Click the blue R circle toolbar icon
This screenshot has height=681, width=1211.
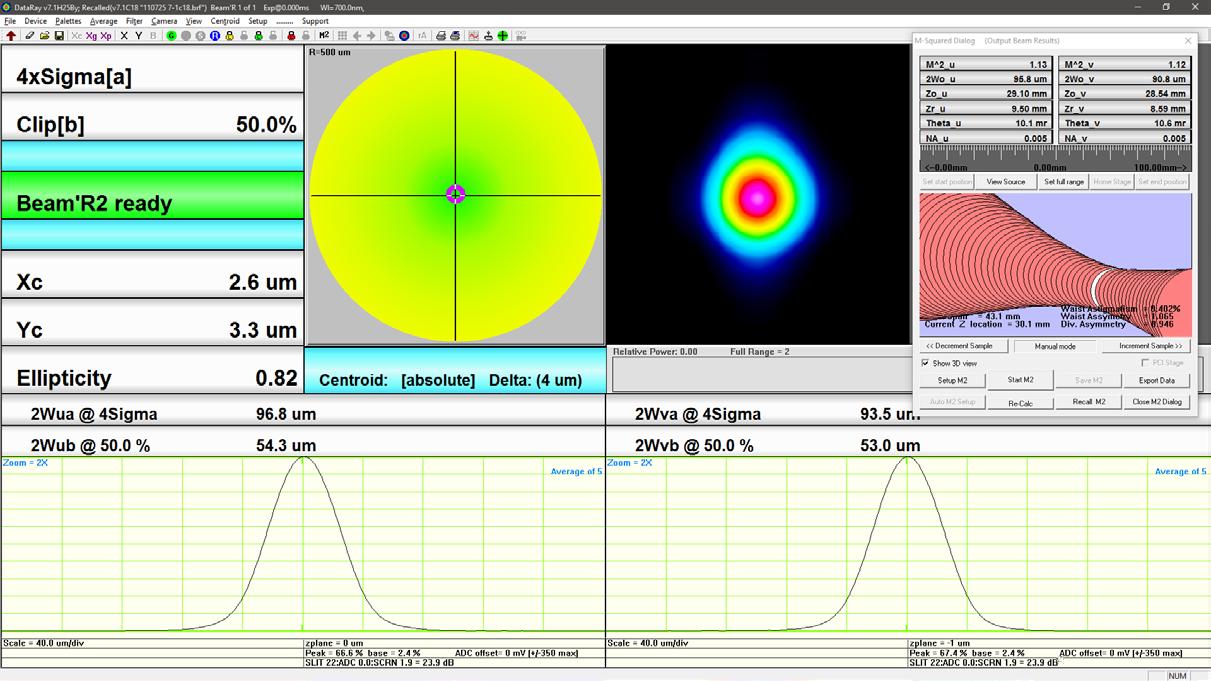click(x=214, y=36)
